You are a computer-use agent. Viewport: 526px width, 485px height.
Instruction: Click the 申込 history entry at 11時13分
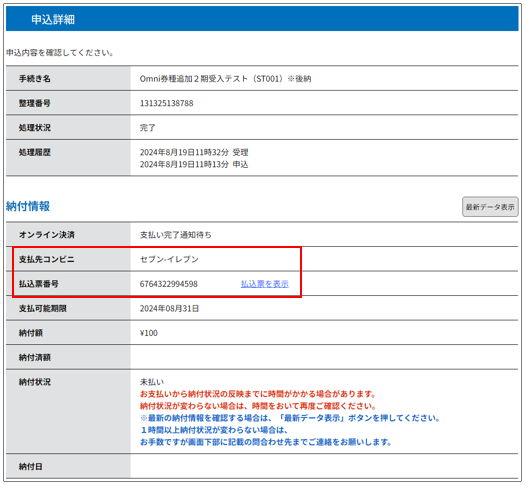tap(194, 164)
